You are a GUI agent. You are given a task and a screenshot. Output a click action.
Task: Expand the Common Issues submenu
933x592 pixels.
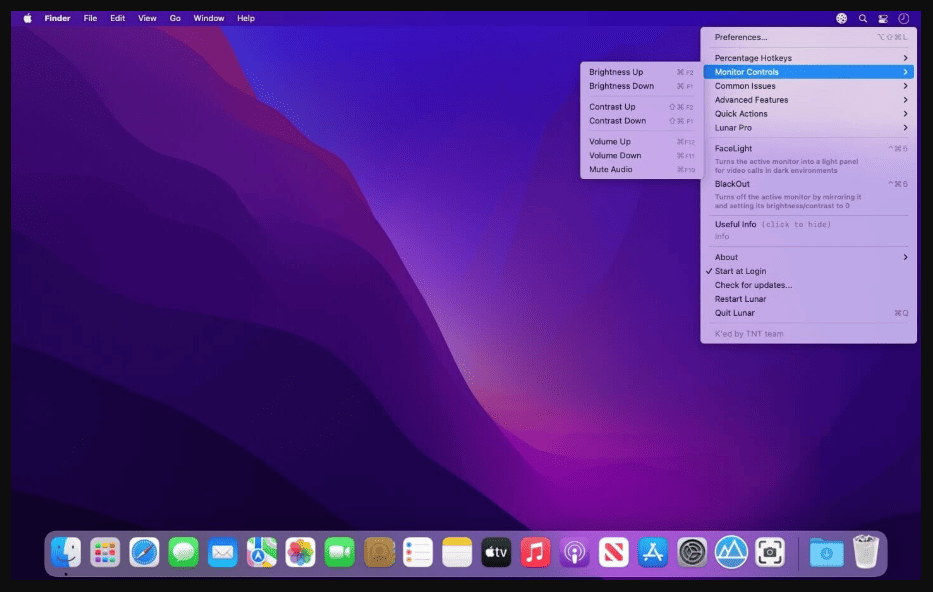(x=808, y=86)
